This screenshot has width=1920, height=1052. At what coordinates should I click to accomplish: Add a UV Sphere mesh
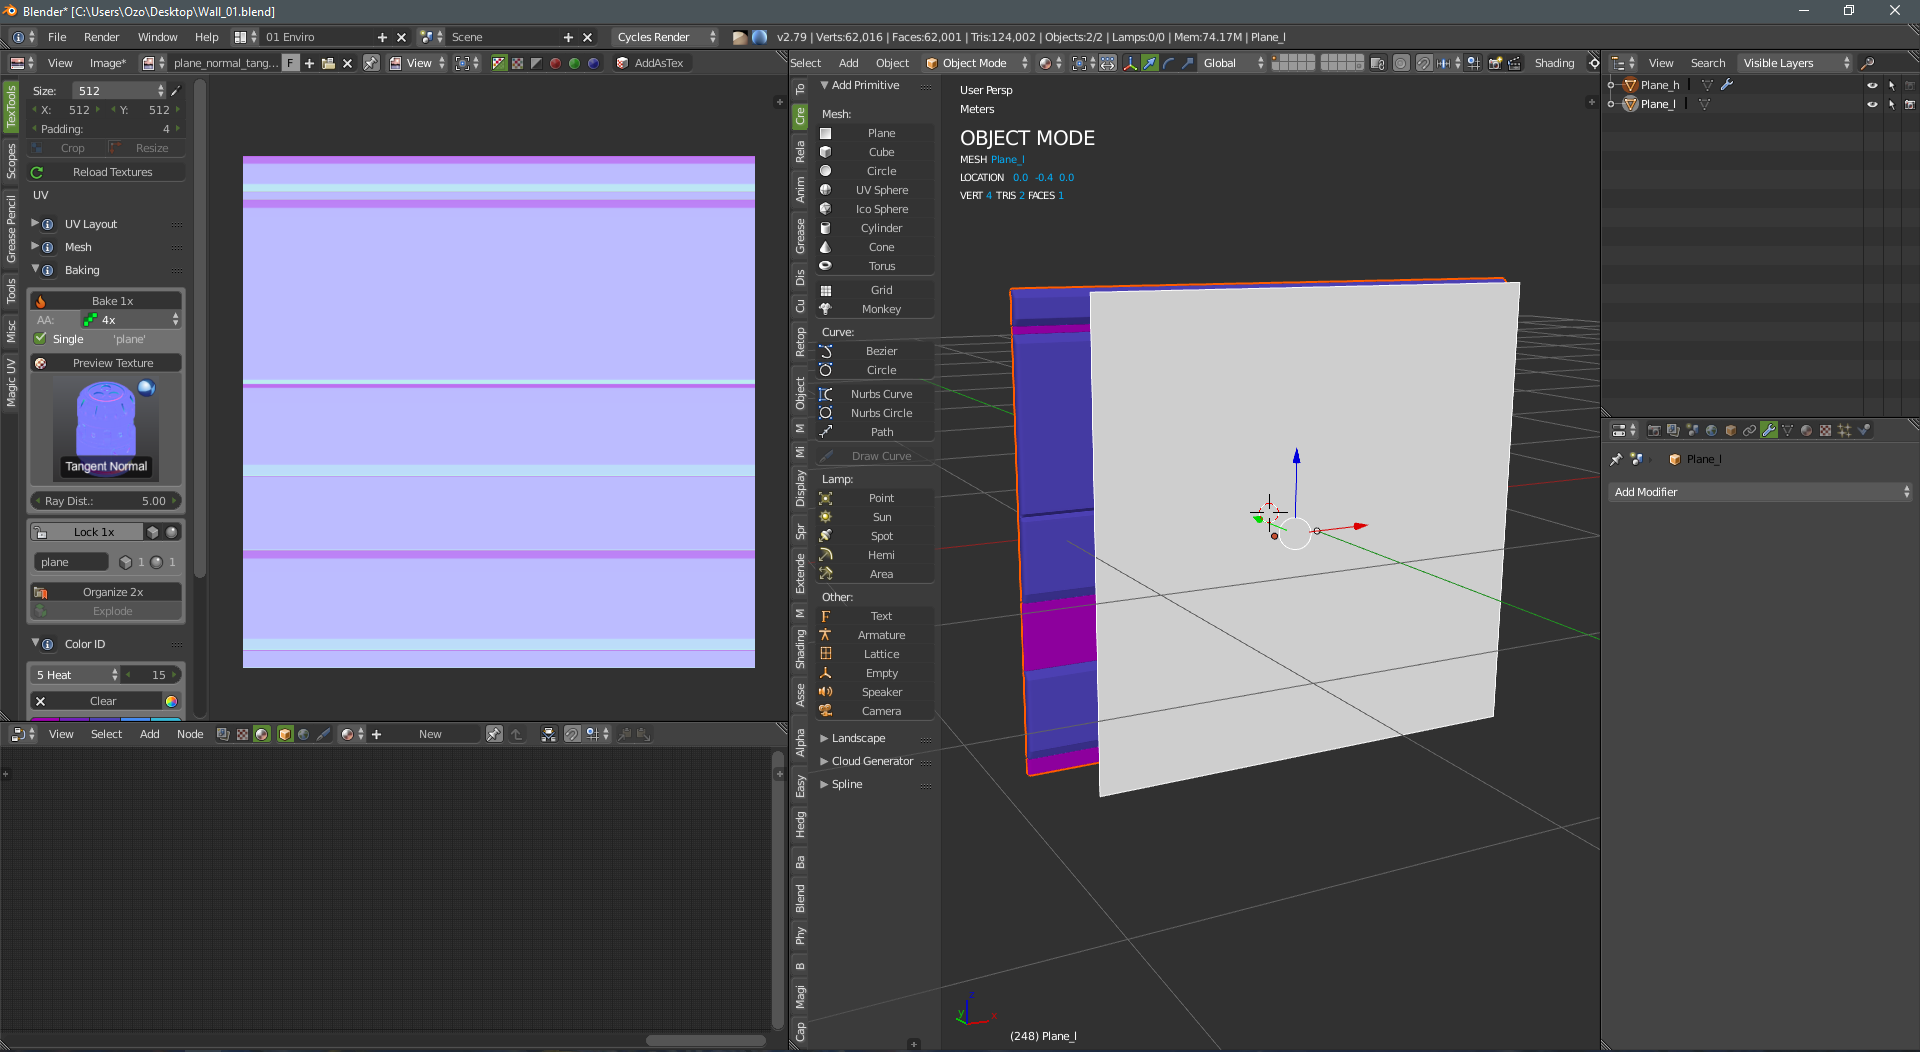876,190
